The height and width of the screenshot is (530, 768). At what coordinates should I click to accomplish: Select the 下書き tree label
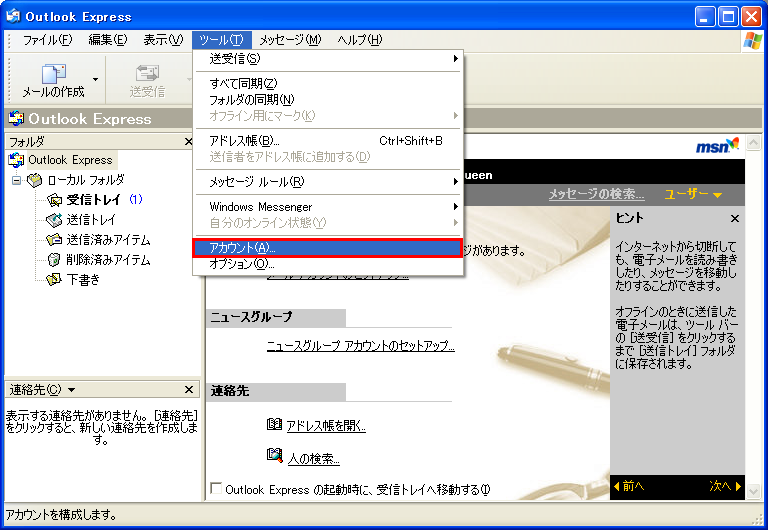point(83,280)
